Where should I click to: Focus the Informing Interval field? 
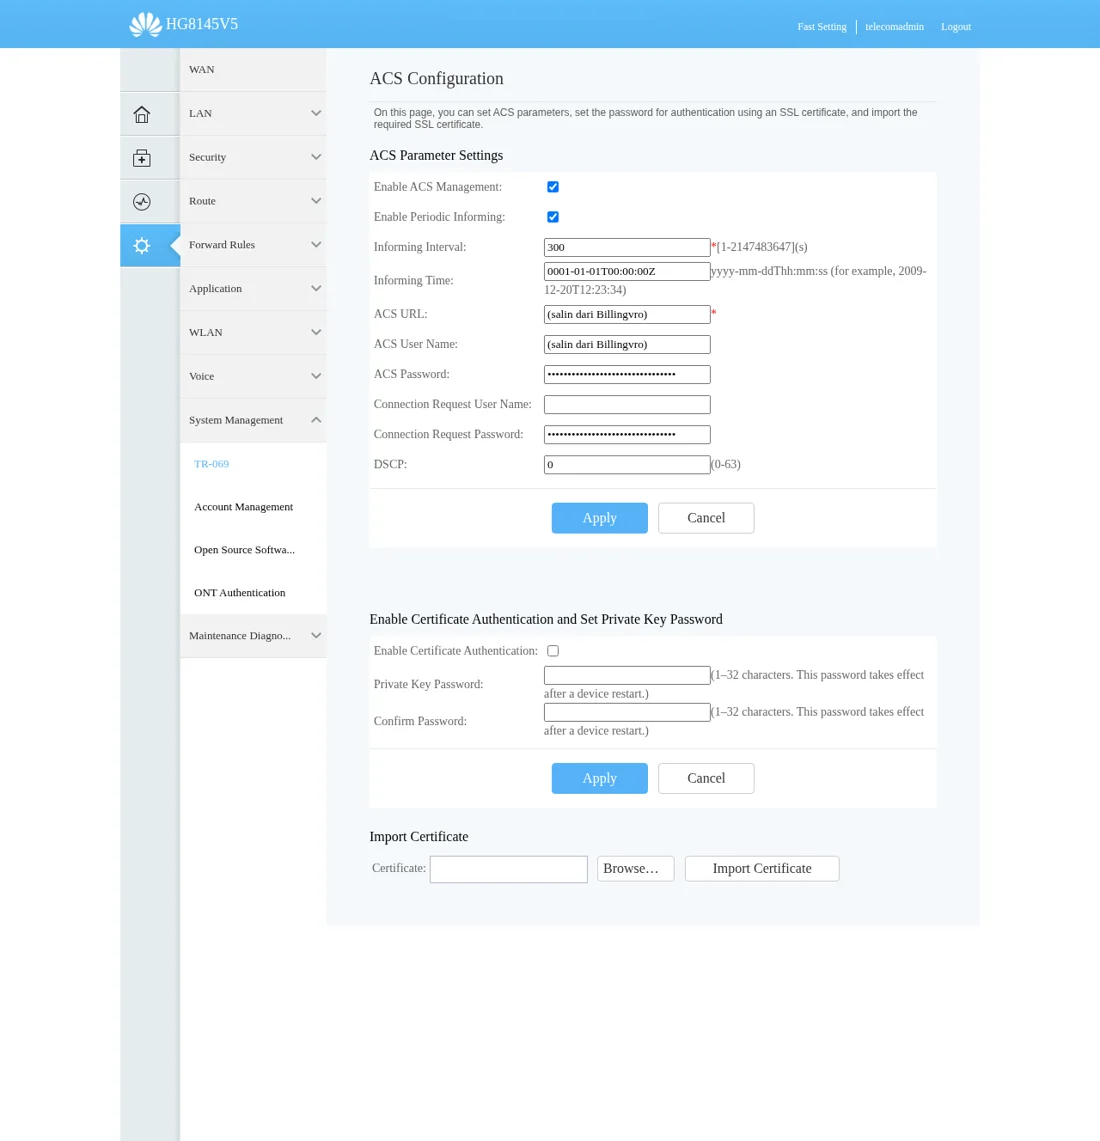[627, 247]
